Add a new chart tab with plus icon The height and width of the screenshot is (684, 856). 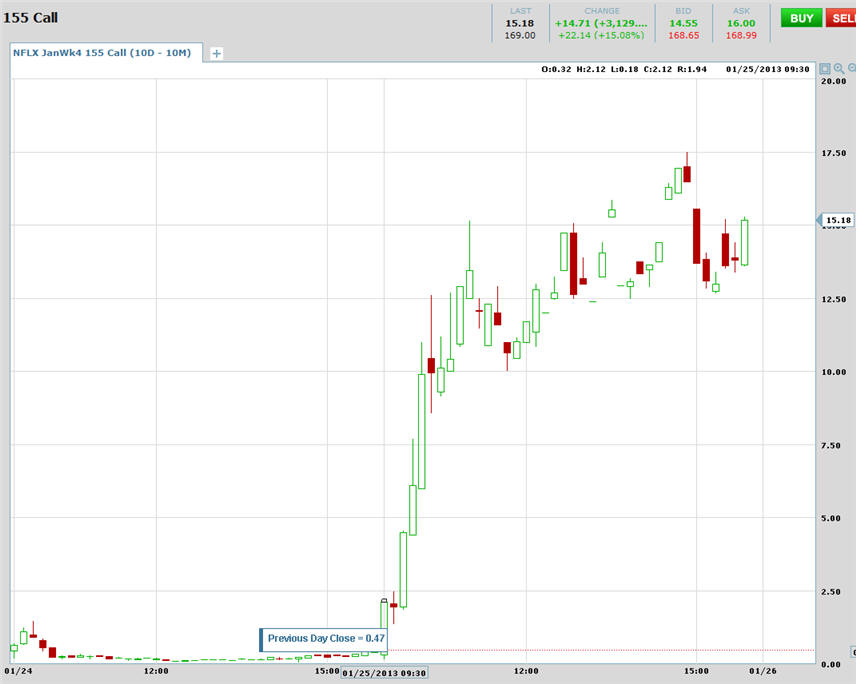point(217,53)
